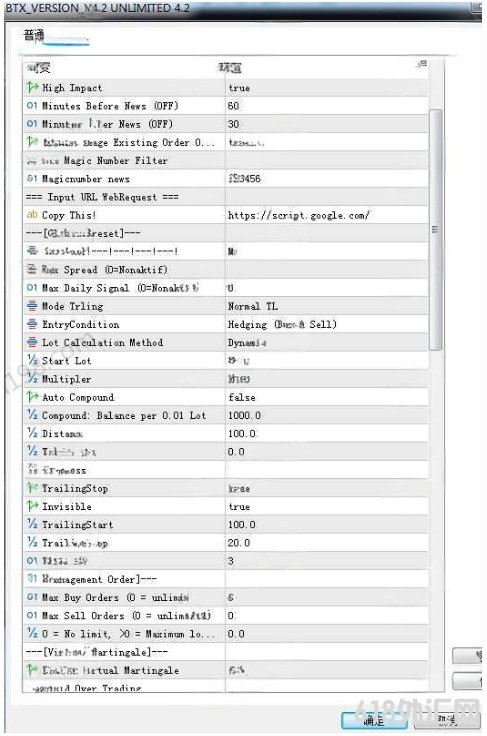Image resolution: width=487 pixels, height=736 pixels.
Task: Click the double icon beside TrailingStart
Action: click(x=32, y=524)
